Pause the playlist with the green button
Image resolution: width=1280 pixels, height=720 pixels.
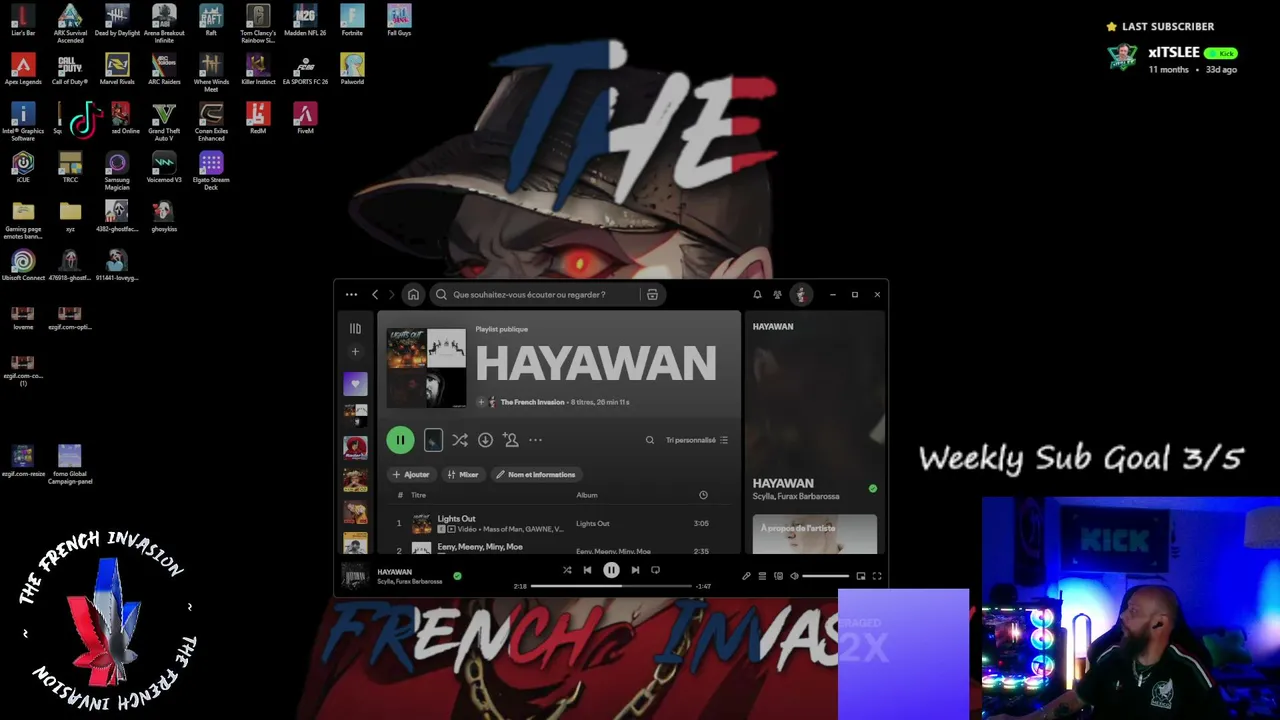tap(400, 440)
